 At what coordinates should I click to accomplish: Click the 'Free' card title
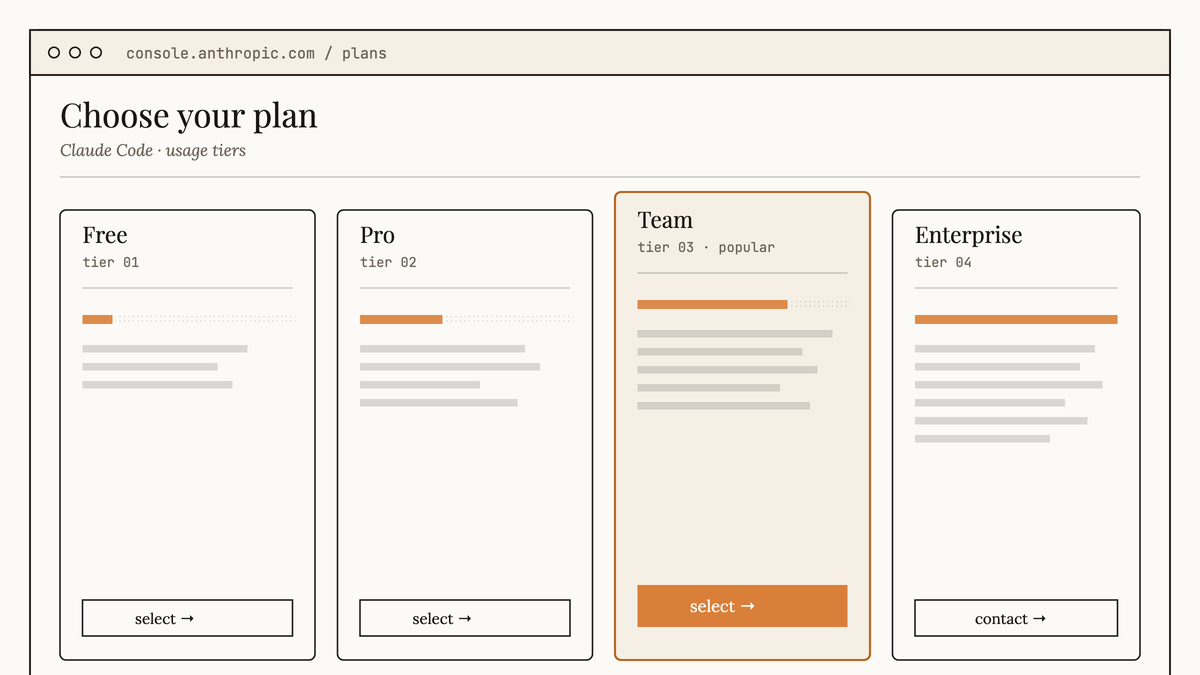(105, 235)
